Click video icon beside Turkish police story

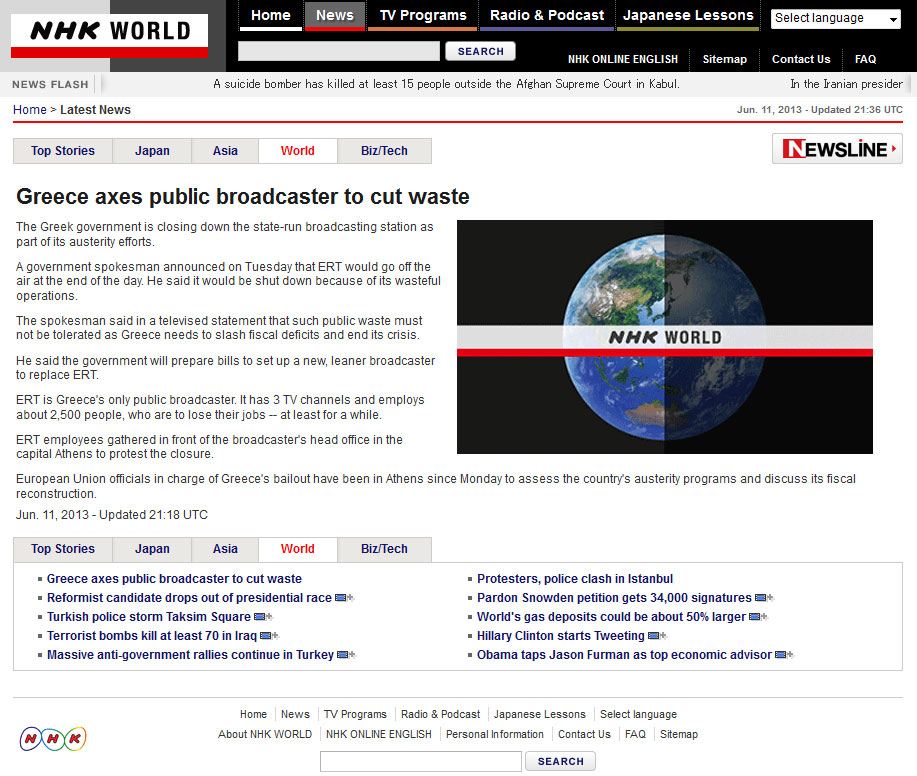tap(262, 617)
